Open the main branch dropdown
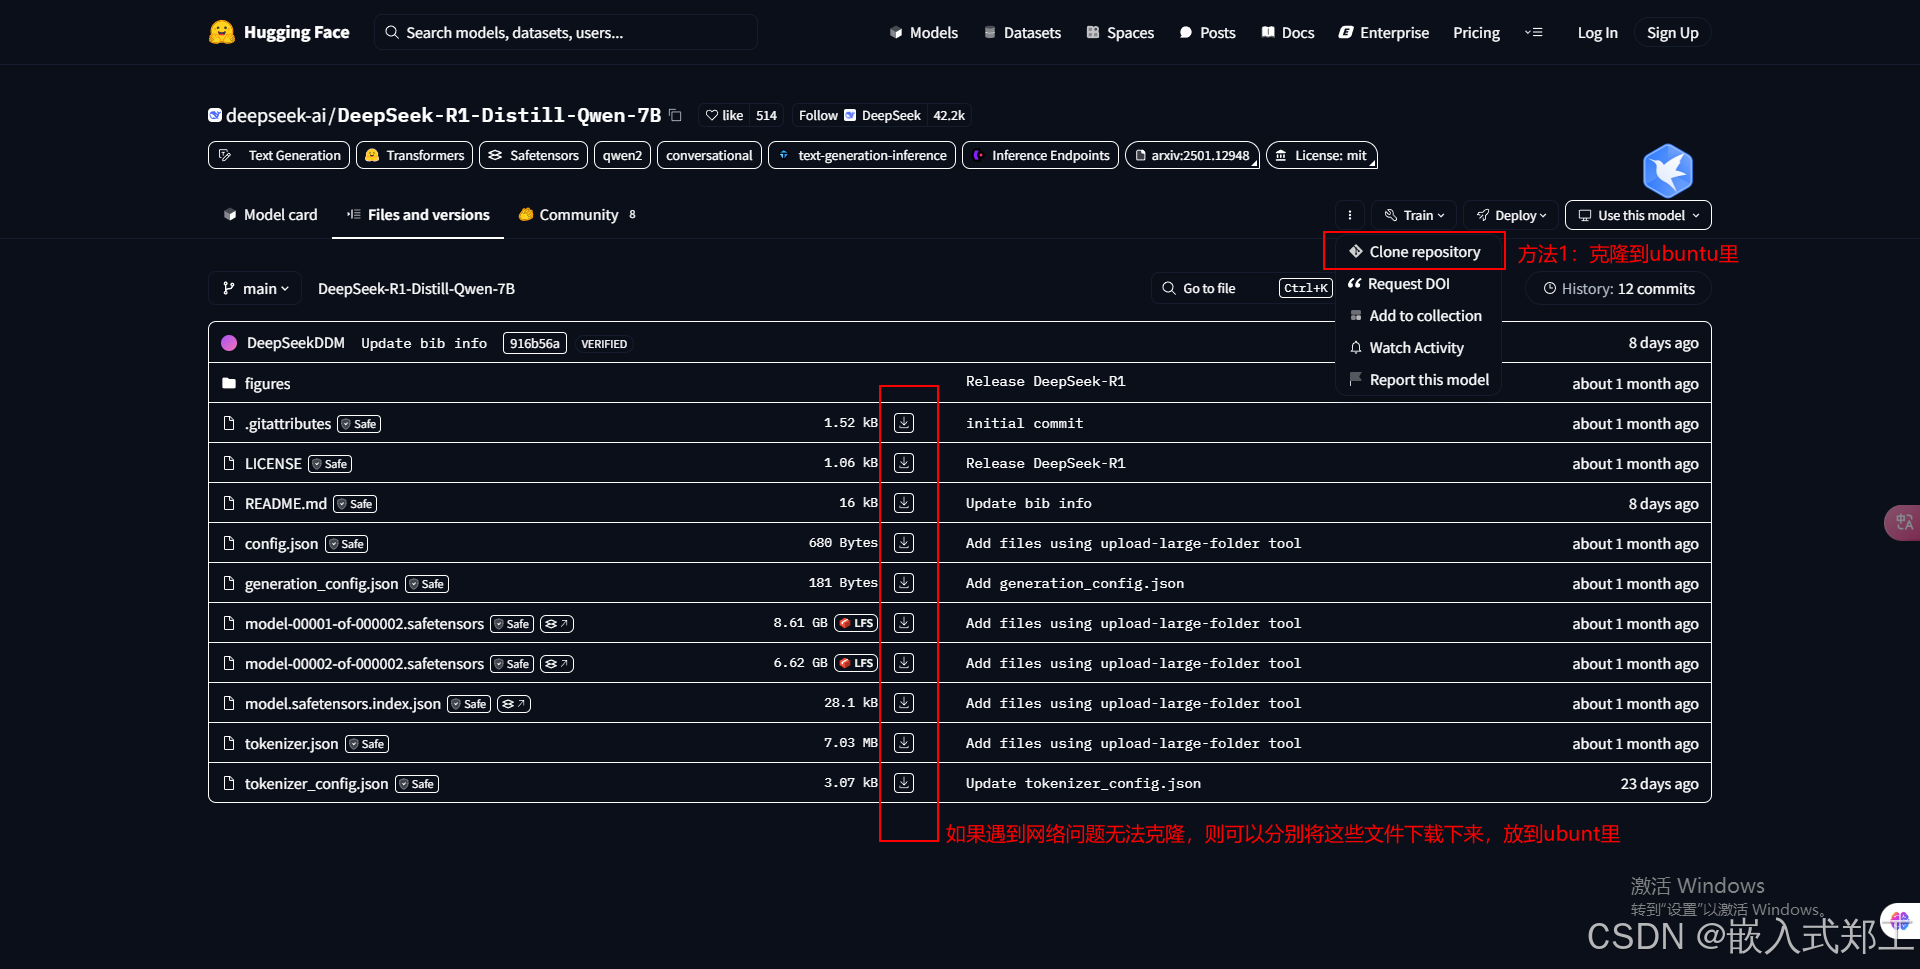 [x=255, y=288]
